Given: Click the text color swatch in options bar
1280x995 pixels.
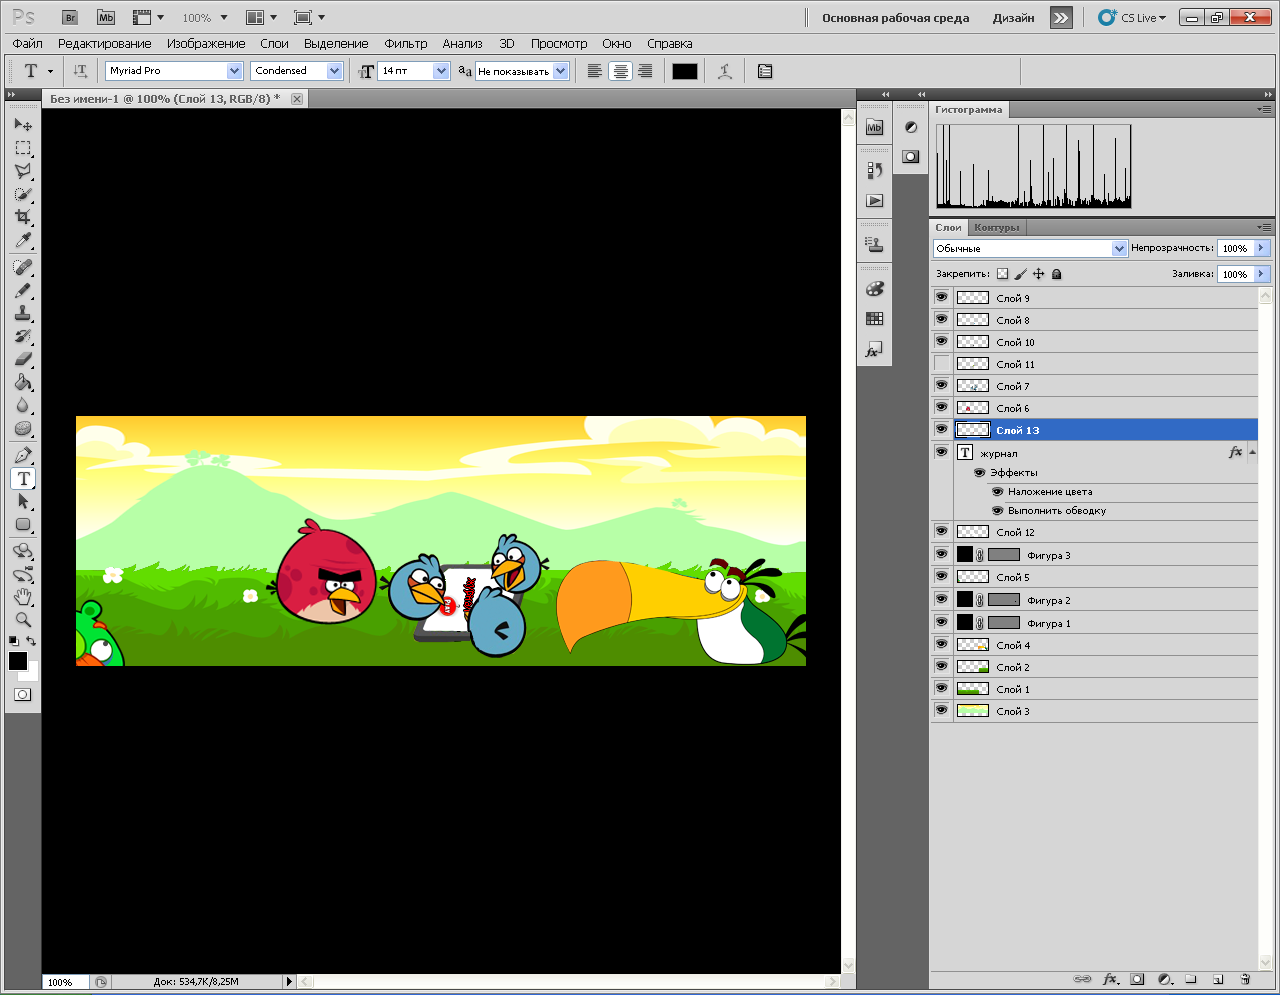Looking at the screenshot, I should pyautogui.click(x=685, y=71).
